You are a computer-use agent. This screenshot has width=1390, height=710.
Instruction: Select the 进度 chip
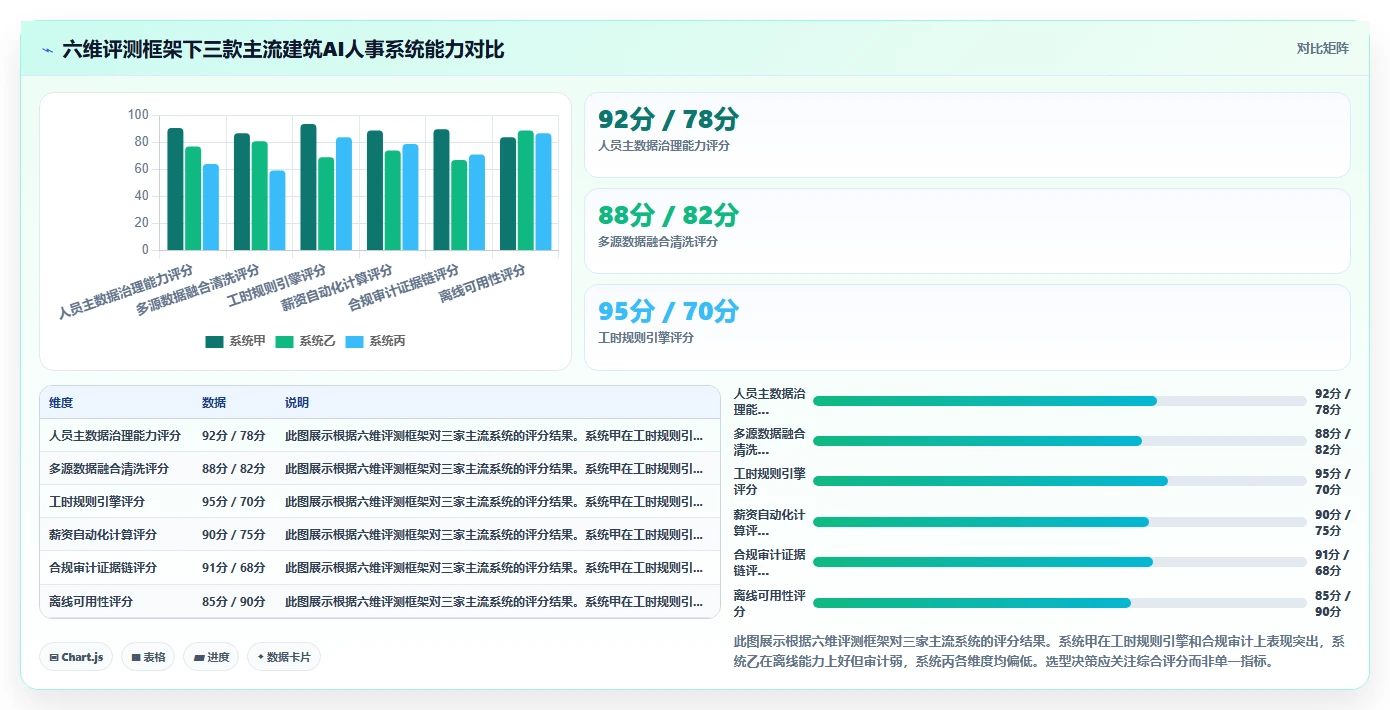click(x=211, y=657)
